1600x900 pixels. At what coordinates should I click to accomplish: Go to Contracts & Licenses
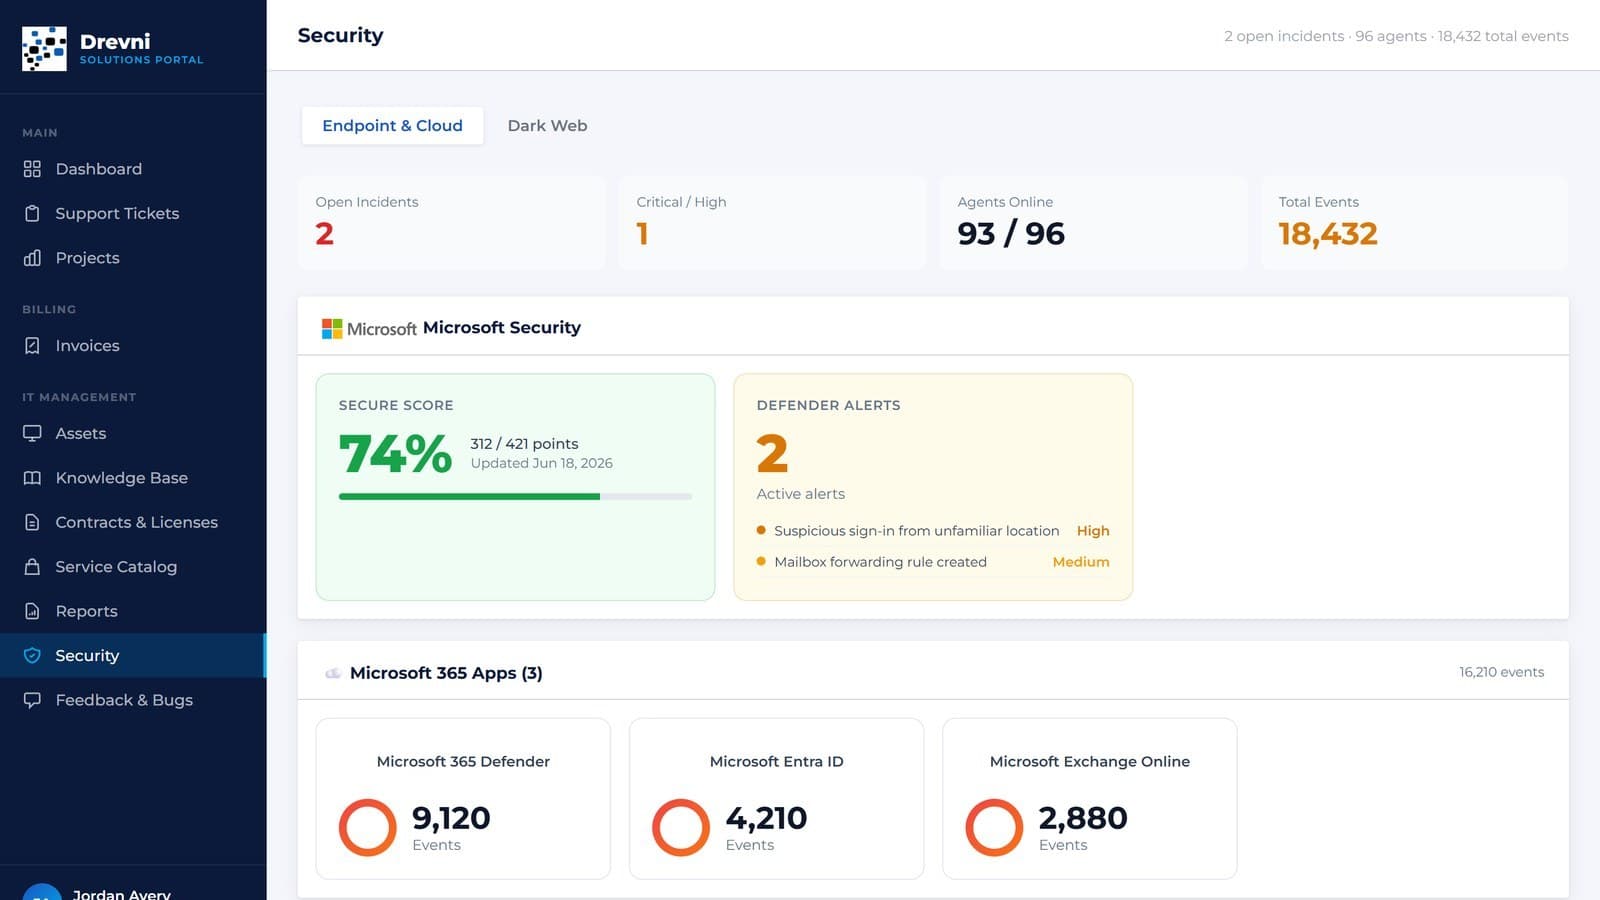pyautogui.click(x=133, y=522)
